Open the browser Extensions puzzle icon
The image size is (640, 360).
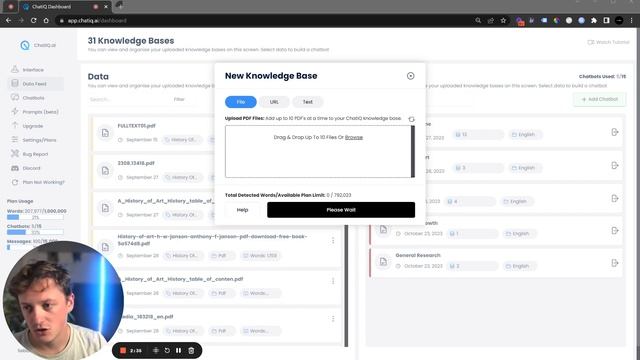pos(594,20)
